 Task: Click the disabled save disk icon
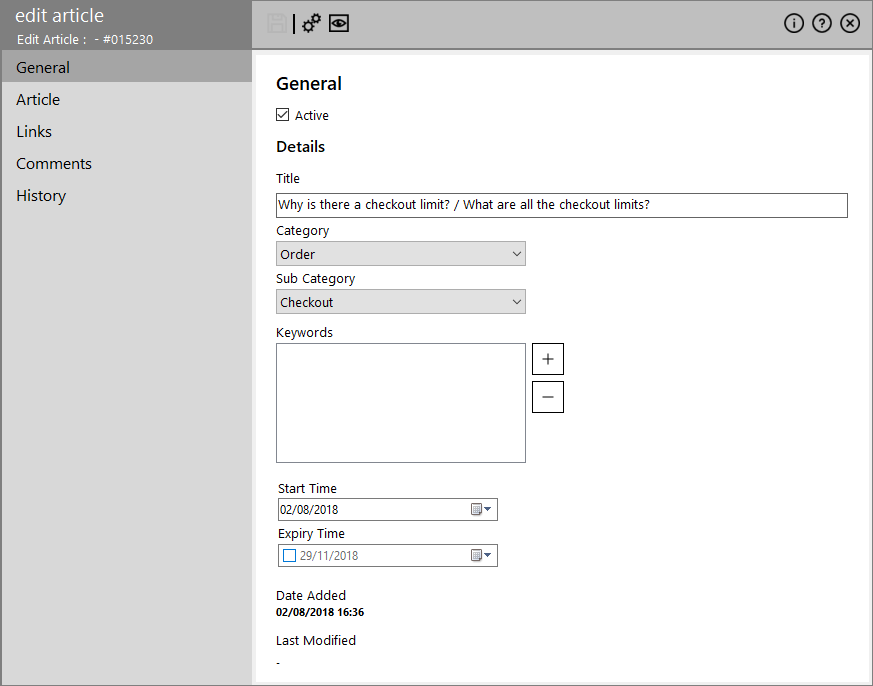tap(277, 23)
